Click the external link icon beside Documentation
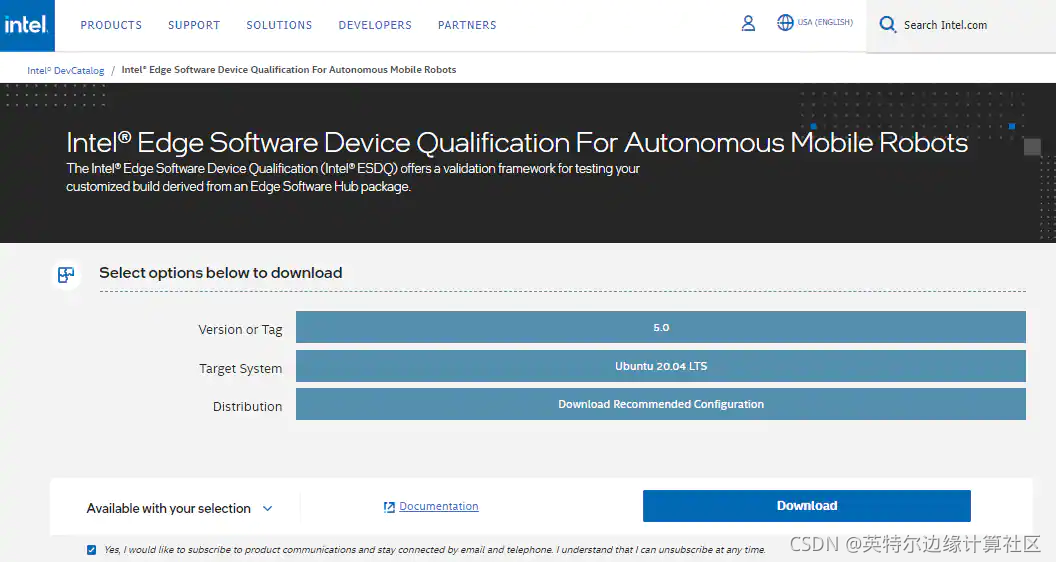1056x562 pixels. pyautogui.click(x=389, y=507)
